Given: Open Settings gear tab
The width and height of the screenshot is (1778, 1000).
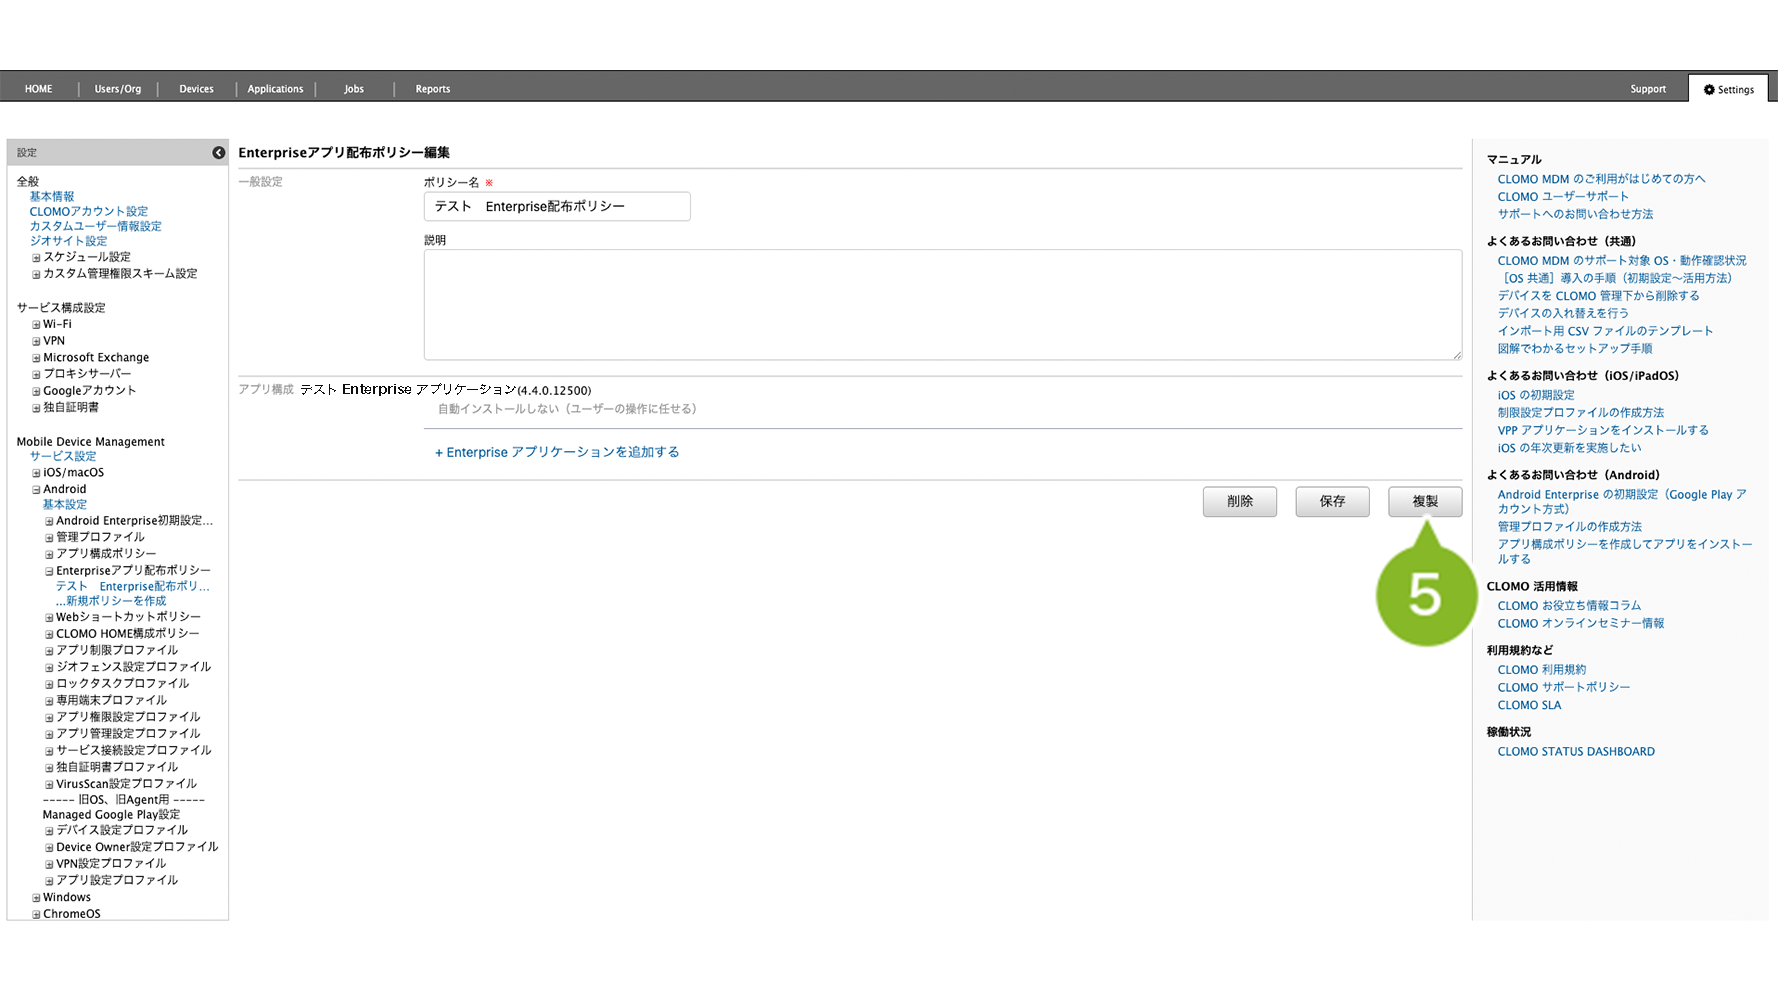Looking at the screenshot, I should tap(1728, 89).
